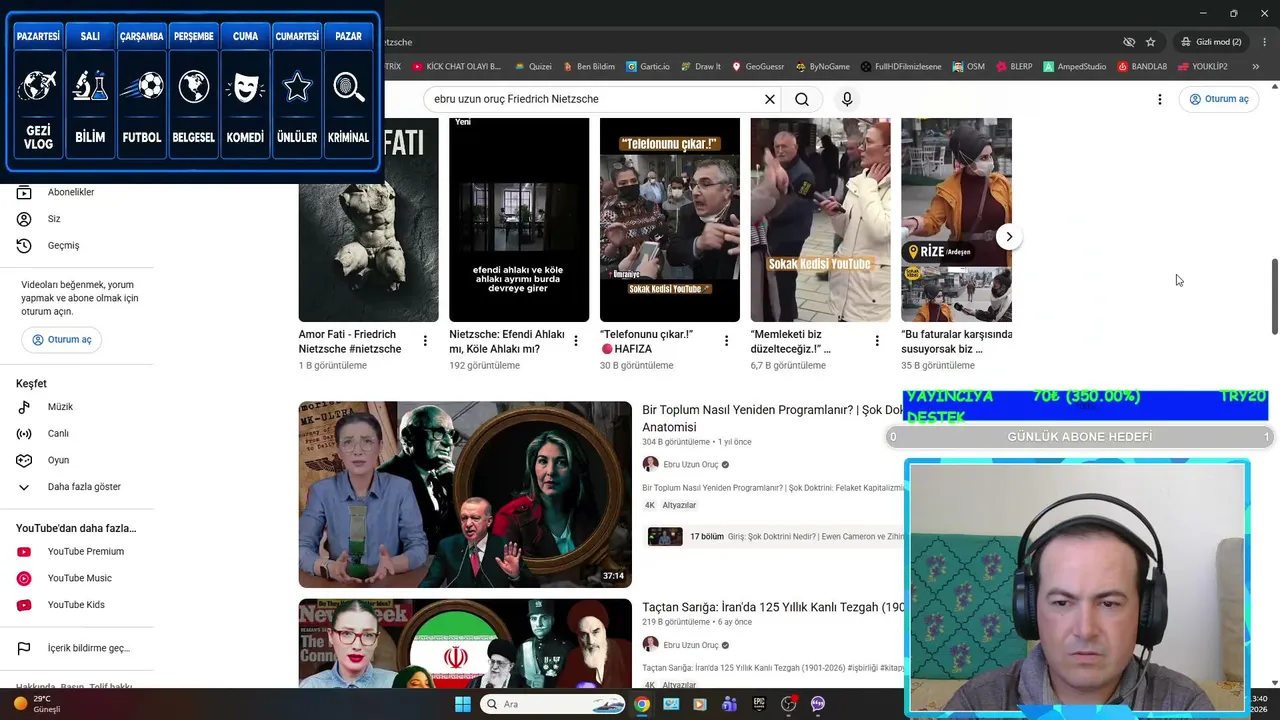Play the Sokak Kedisi YouTube short thumbnail

click(820, 220)
